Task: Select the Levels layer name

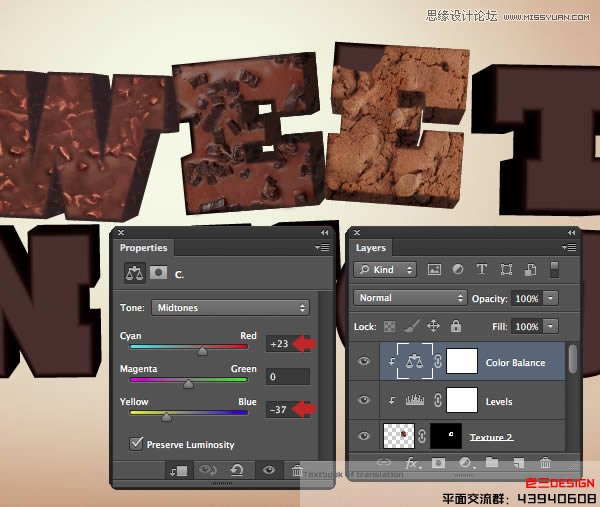Action: click(x=499, y=401)
